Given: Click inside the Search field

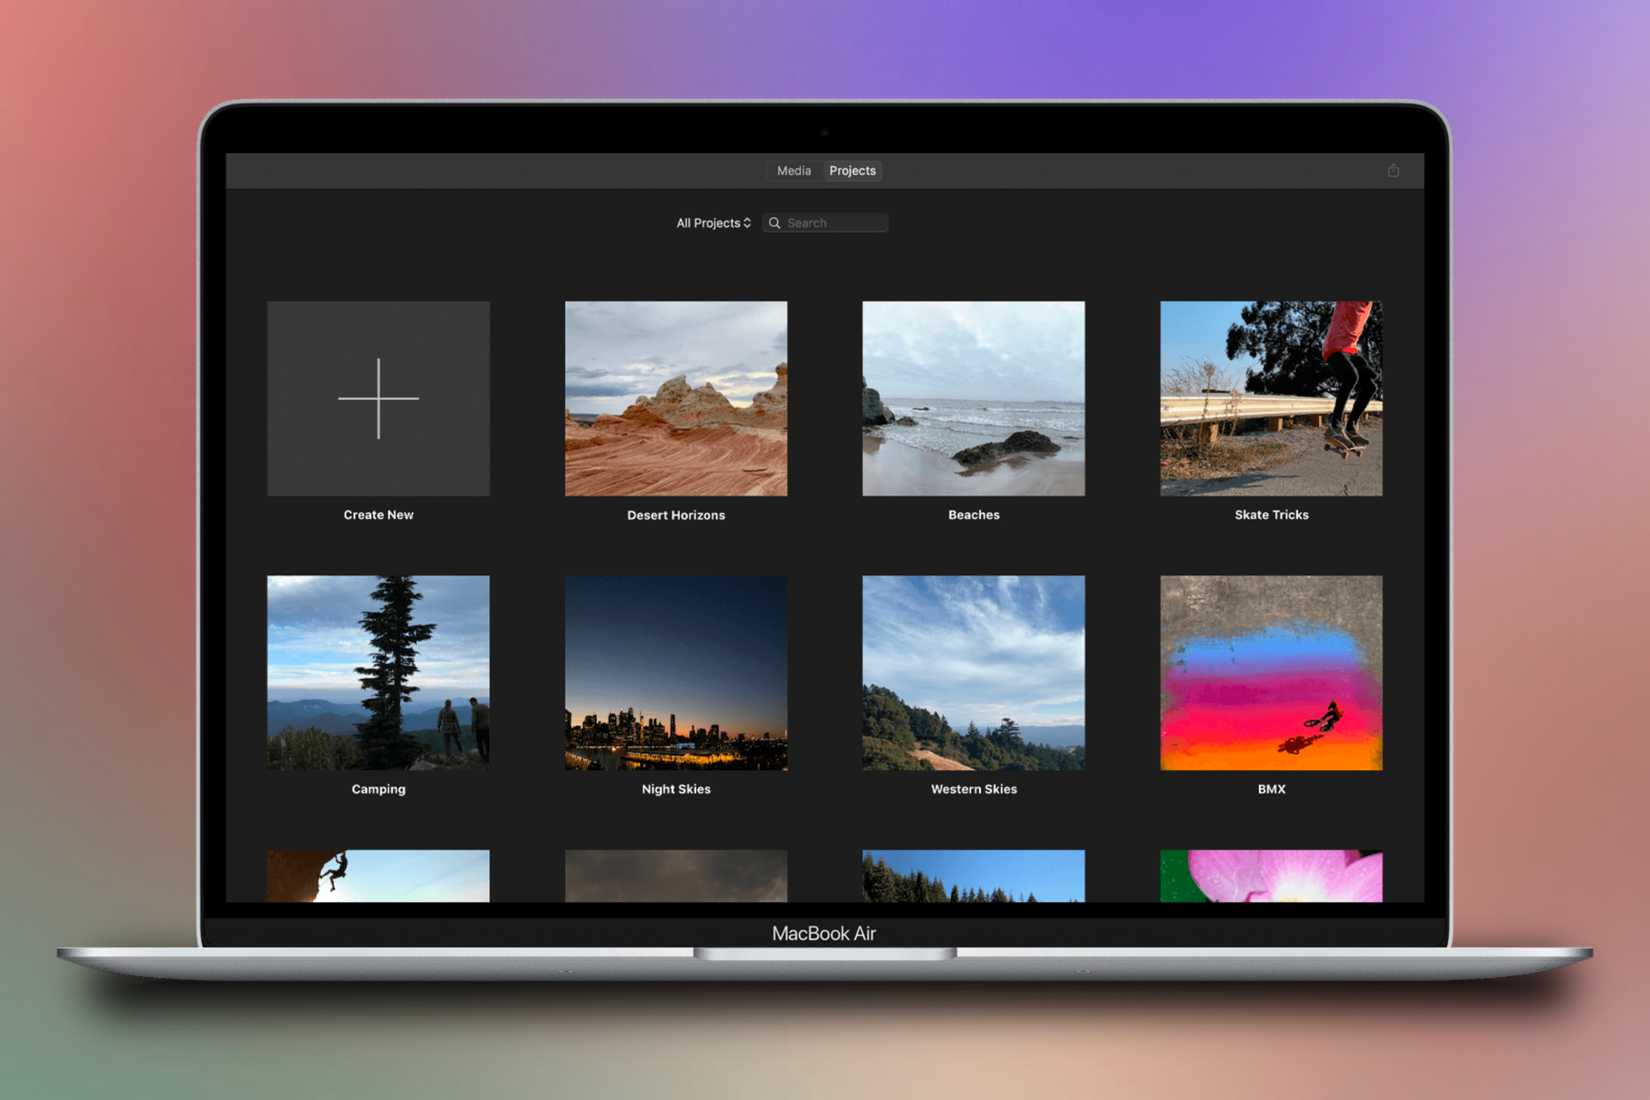Looking at the screenshot, I should pyautogui.click(x=830, y=222).
